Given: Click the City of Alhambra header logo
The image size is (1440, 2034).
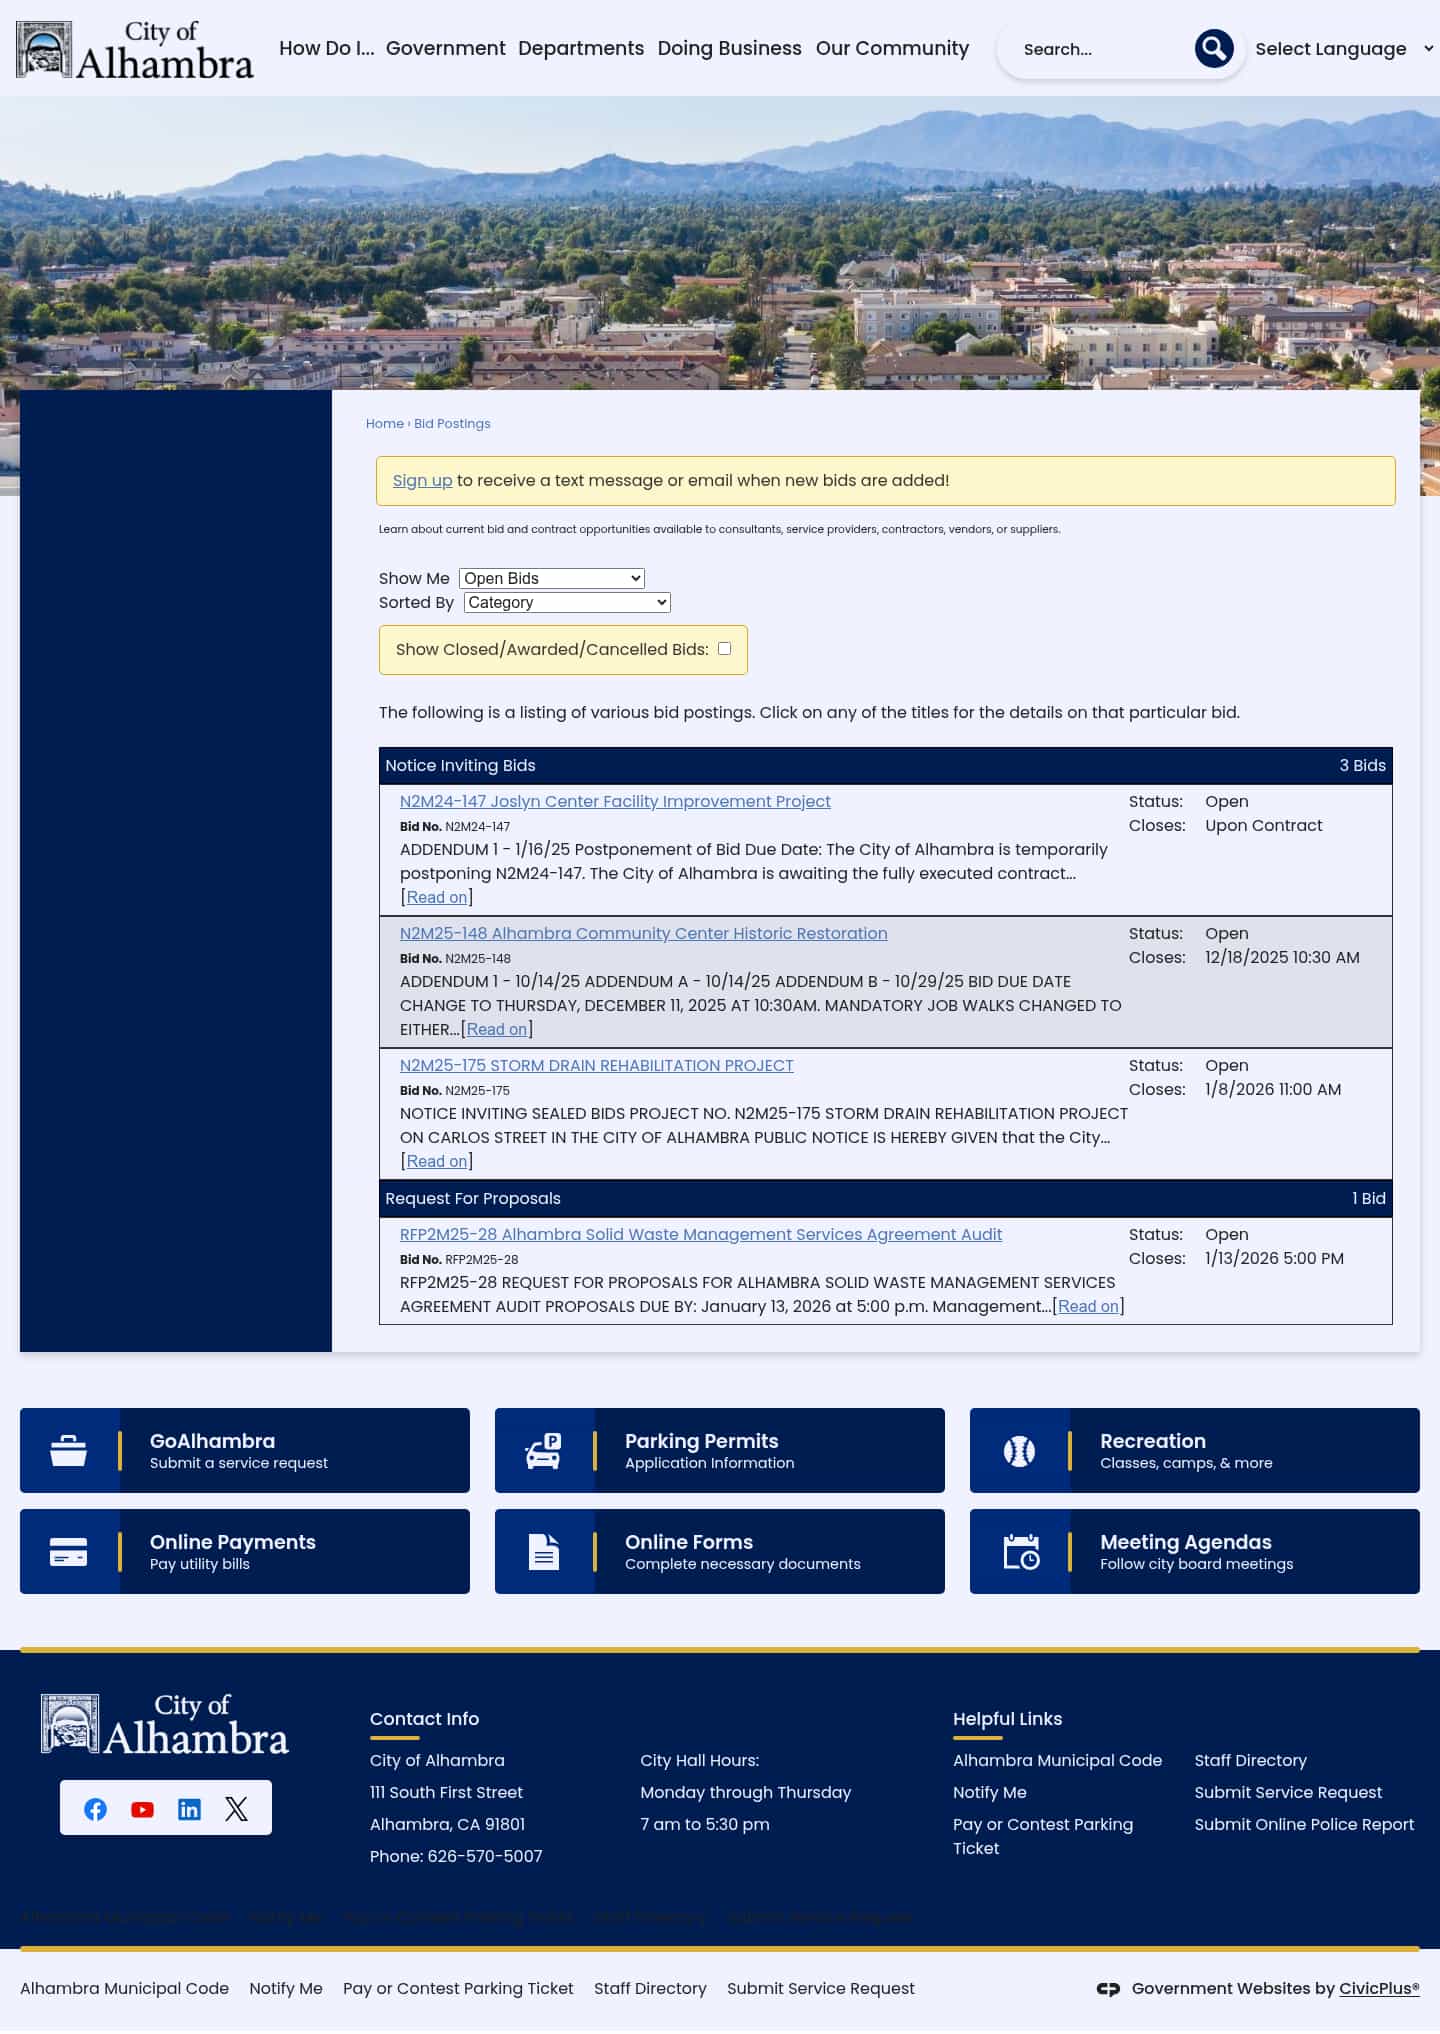Looking at the screenshot, I should (x=135, y=49).
